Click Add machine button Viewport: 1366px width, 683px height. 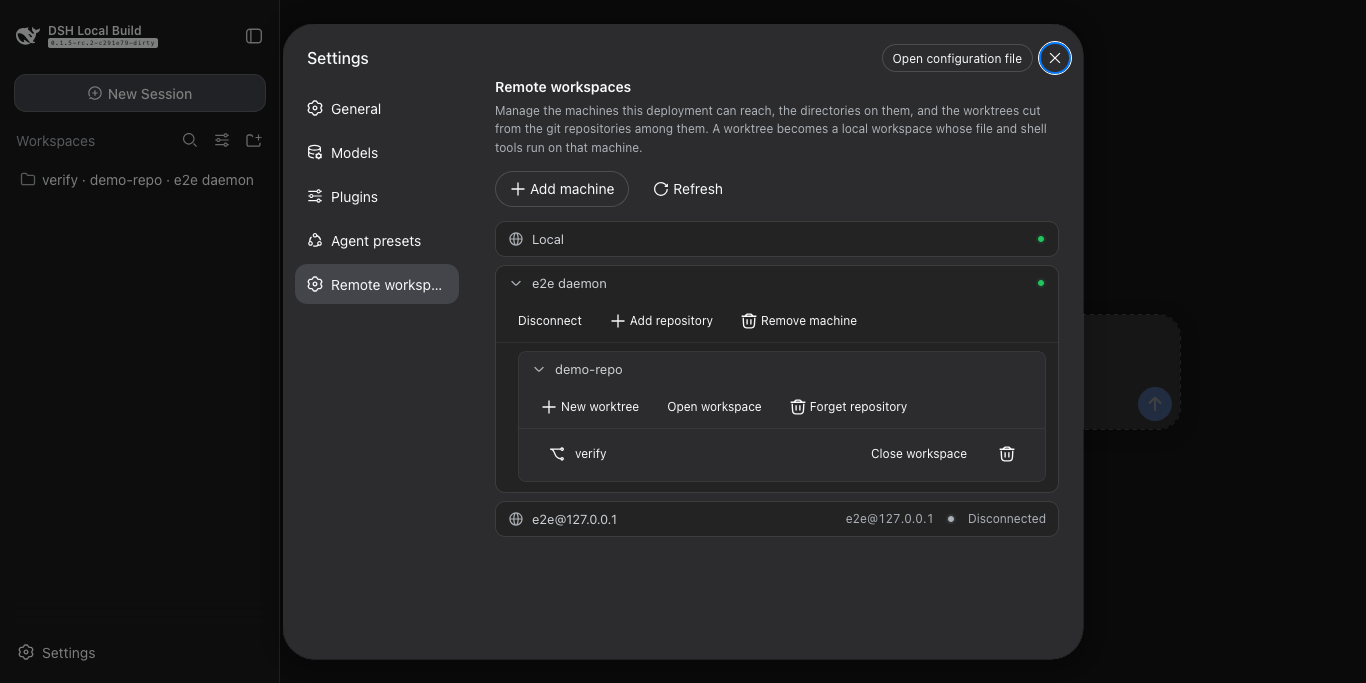[x=562, y=189]
